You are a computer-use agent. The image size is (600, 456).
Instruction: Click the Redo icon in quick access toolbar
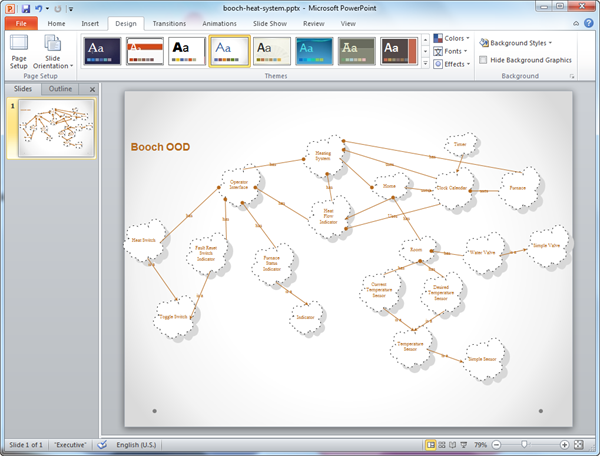pos(58,8)
